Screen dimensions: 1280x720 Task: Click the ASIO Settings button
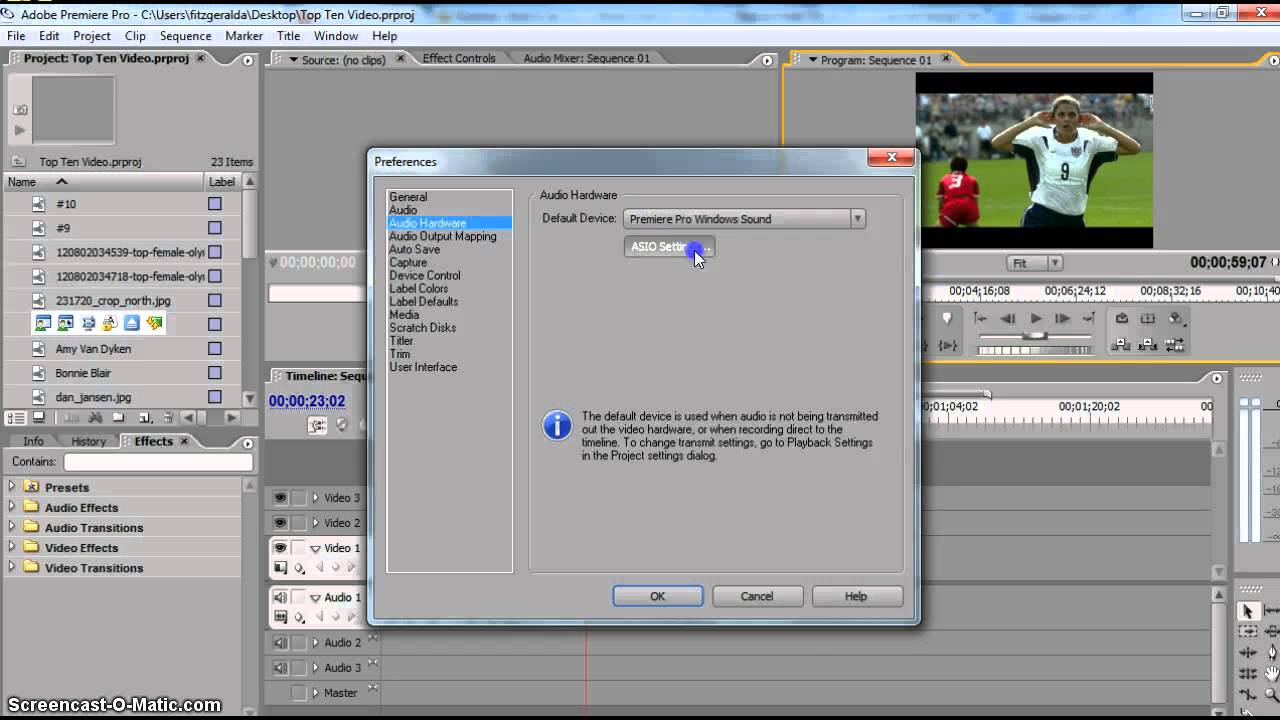pos(669,247)
